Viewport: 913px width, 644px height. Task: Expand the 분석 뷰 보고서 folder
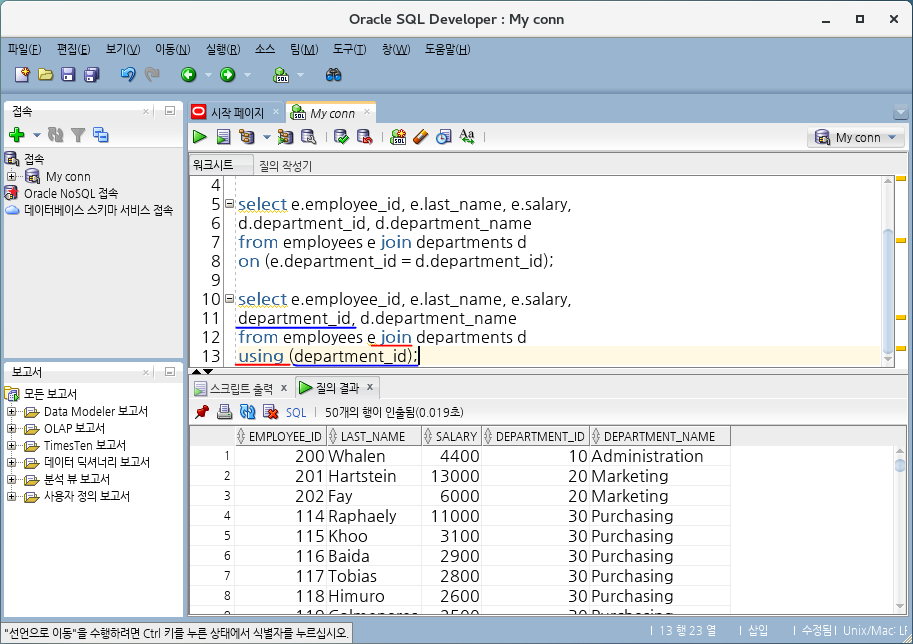coord(12,479)
